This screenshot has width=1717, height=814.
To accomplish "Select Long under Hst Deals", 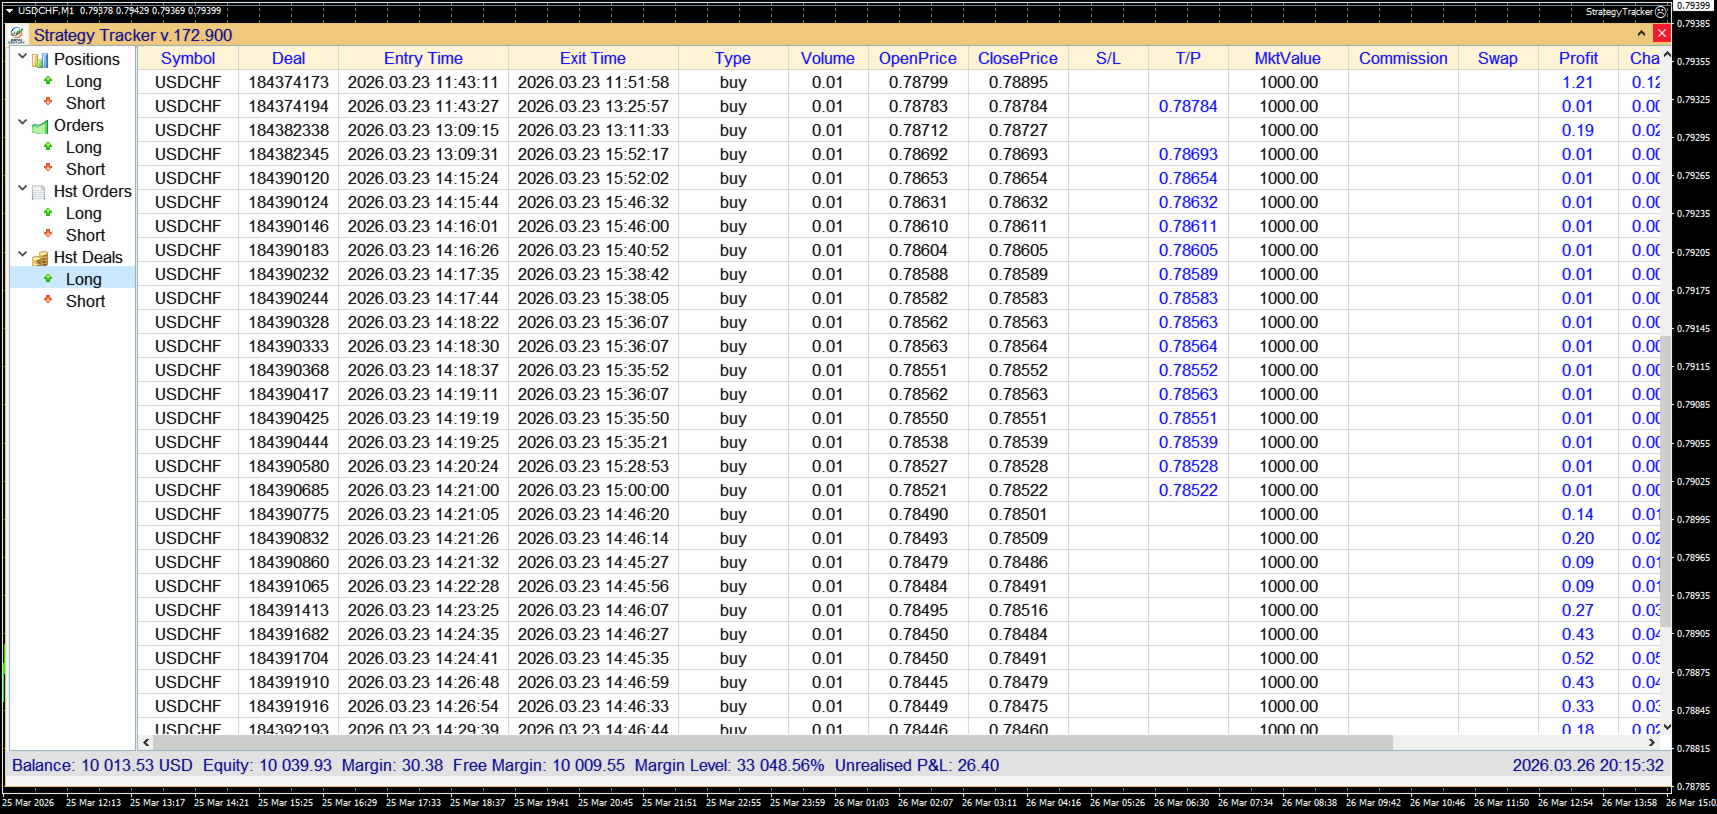I will tap(84, 279).
